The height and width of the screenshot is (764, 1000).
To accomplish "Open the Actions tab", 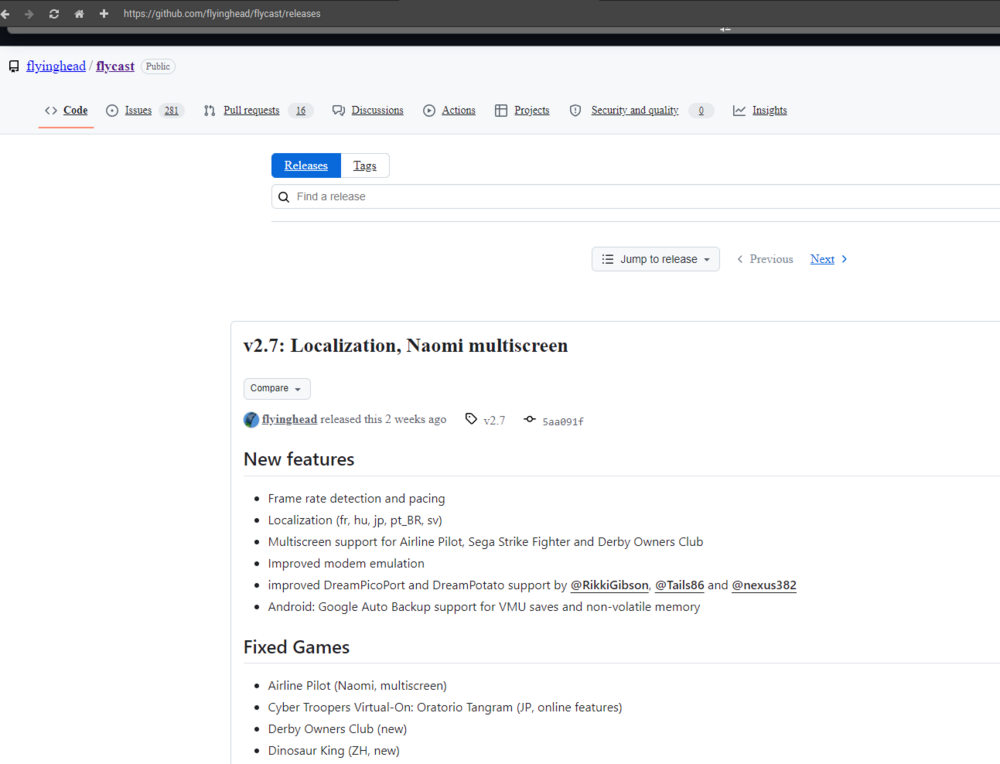I will point(449,110).
